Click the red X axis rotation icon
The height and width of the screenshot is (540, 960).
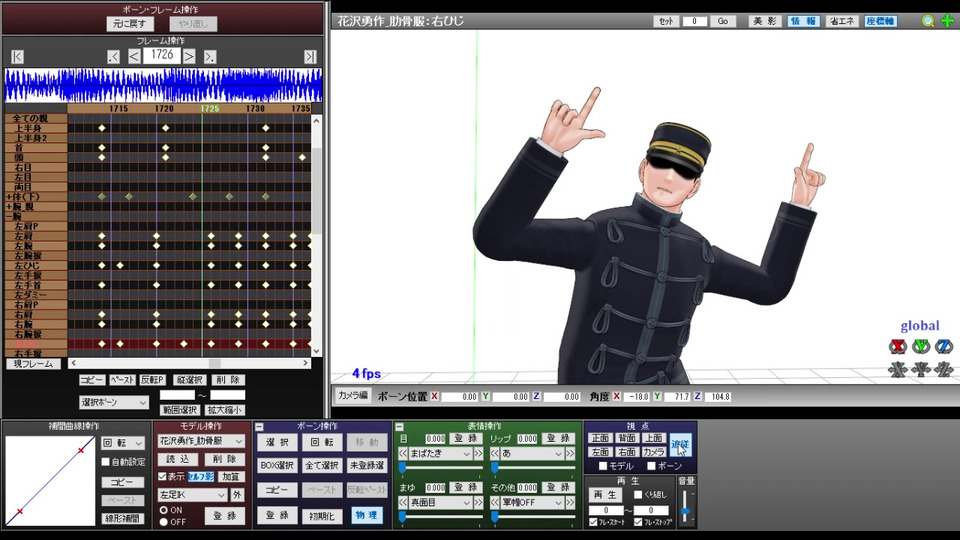click(x=897, y=347)
